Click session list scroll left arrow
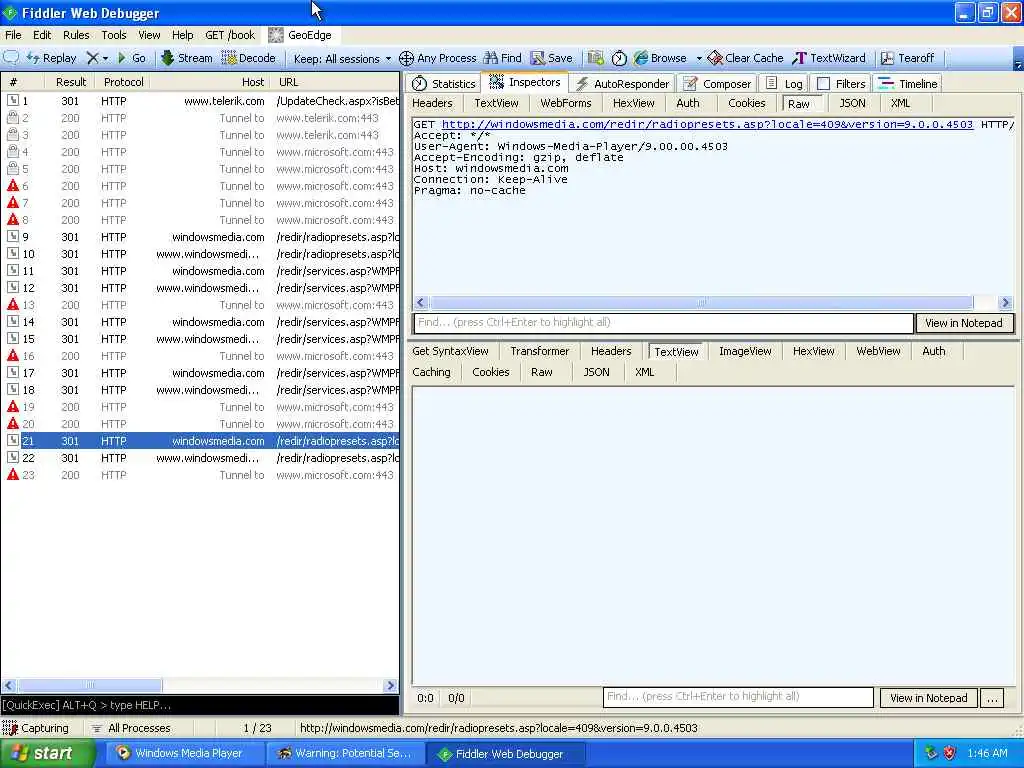Viewport: 1024px width, 768px height. click(x=8, y=686)
